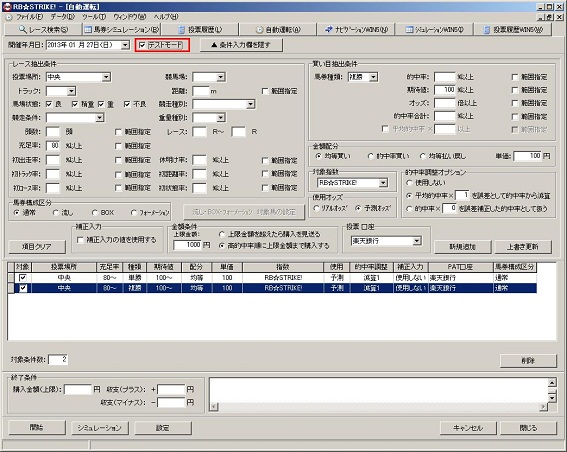Enable 範囲指定 checkbox for 期待値
Screen dimensions: 567x452
[515, 90]
